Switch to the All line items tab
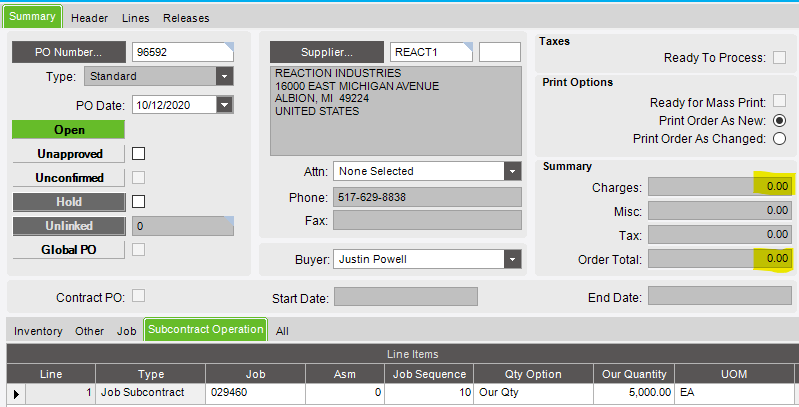The width and height of the screenshot is (799, 407). (282, 331)
